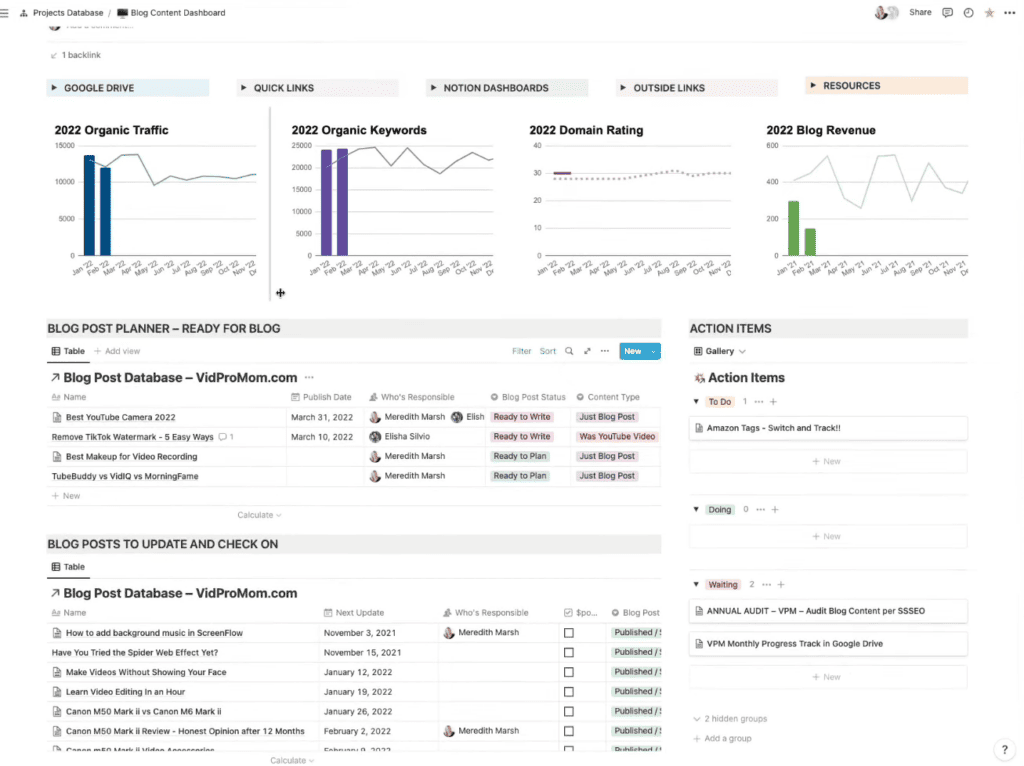Open the Doing group options dots
The width and height of the screenshot is (1024, 766).
[x=760, y=509]
